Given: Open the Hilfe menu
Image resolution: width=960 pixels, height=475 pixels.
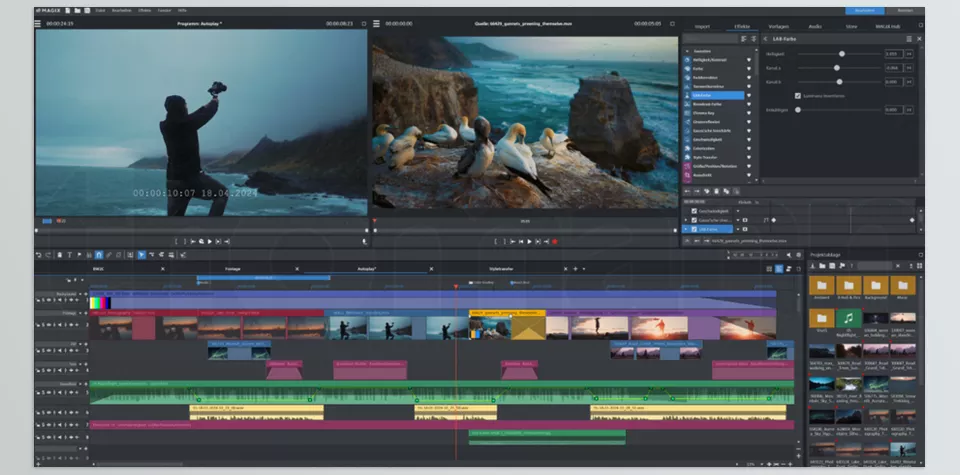Looking at the screenshot, I should click(182, 10).
